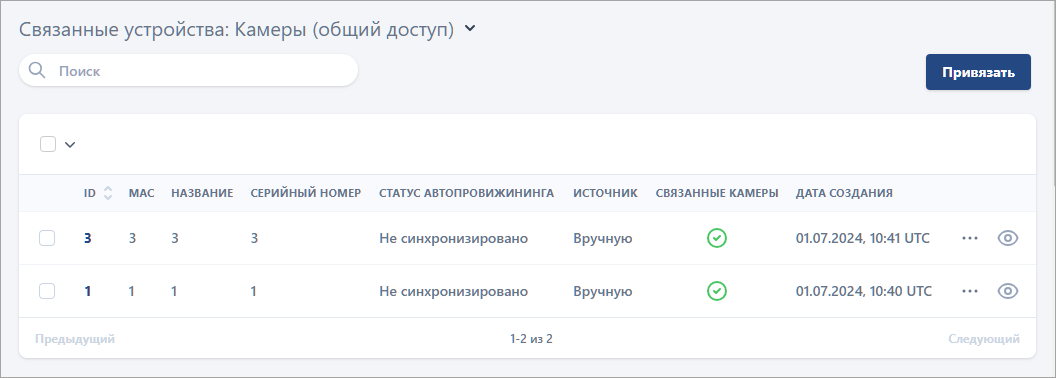Open three-dots menu for device 1
Screen dimensions: 1056x378
[970, 291]
